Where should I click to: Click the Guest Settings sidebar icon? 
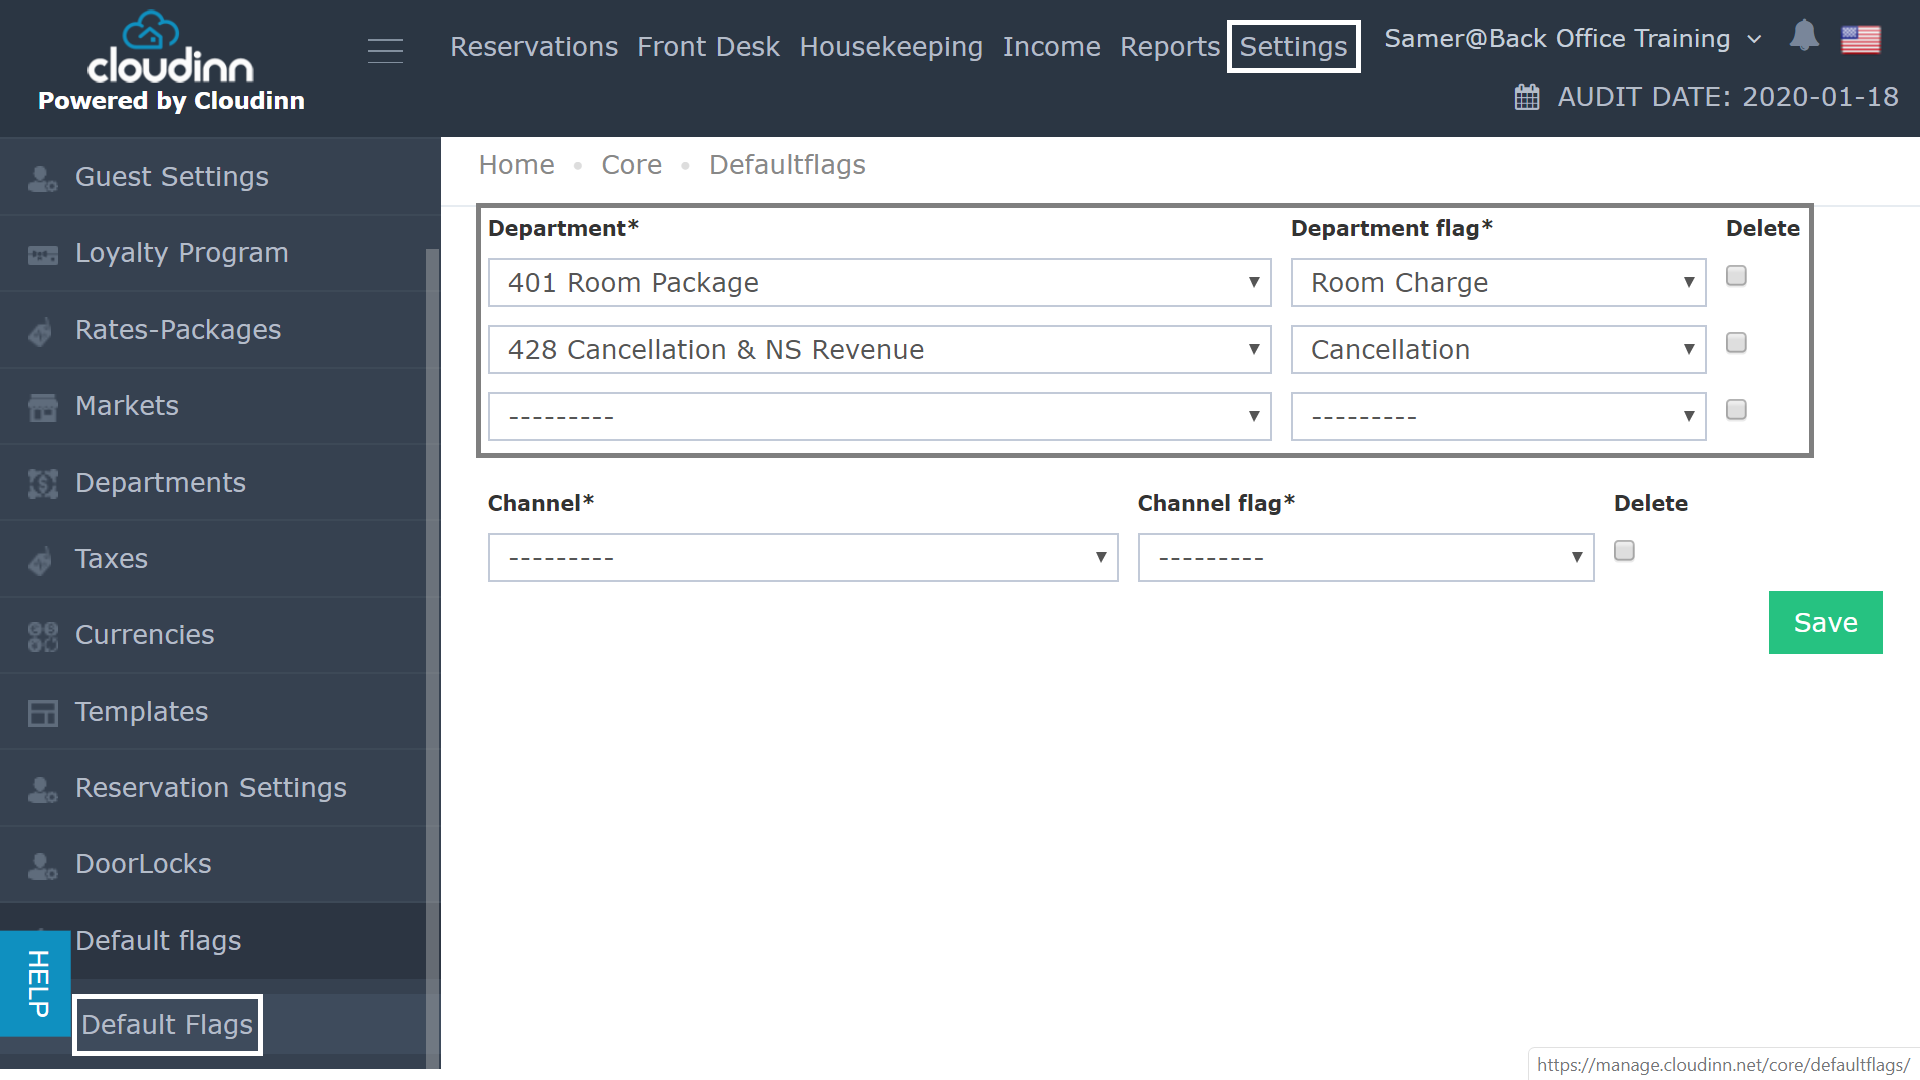(42, 178)
